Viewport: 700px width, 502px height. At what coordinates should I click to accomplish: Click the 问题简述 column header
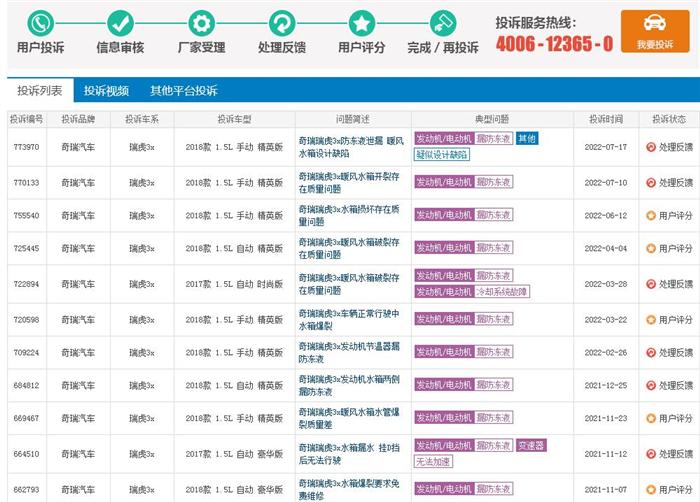(x=353, y=119)
